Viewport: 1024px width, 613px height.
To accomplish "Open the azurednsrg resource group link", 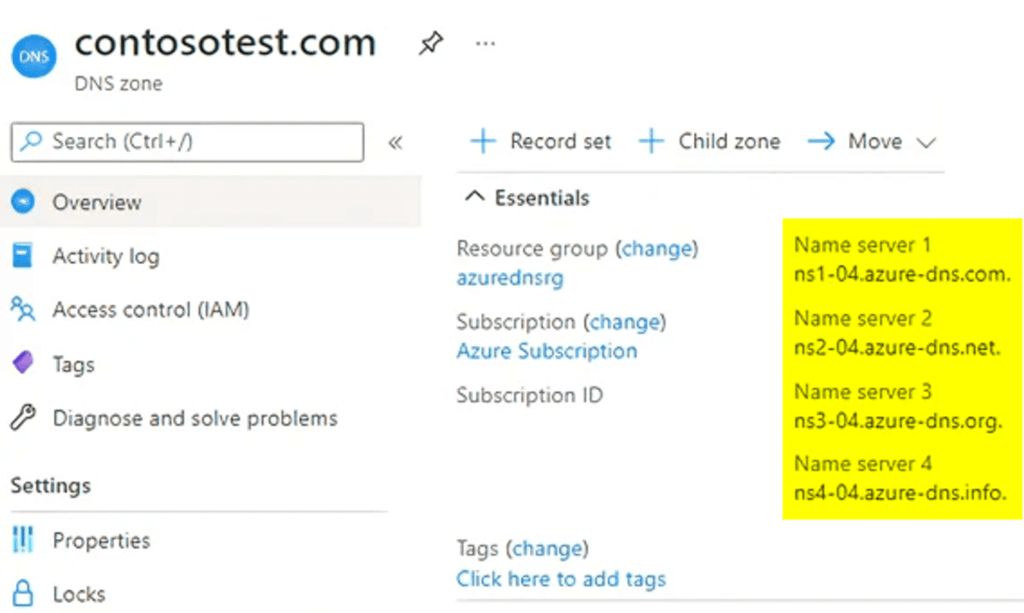I will coord(510,278).
